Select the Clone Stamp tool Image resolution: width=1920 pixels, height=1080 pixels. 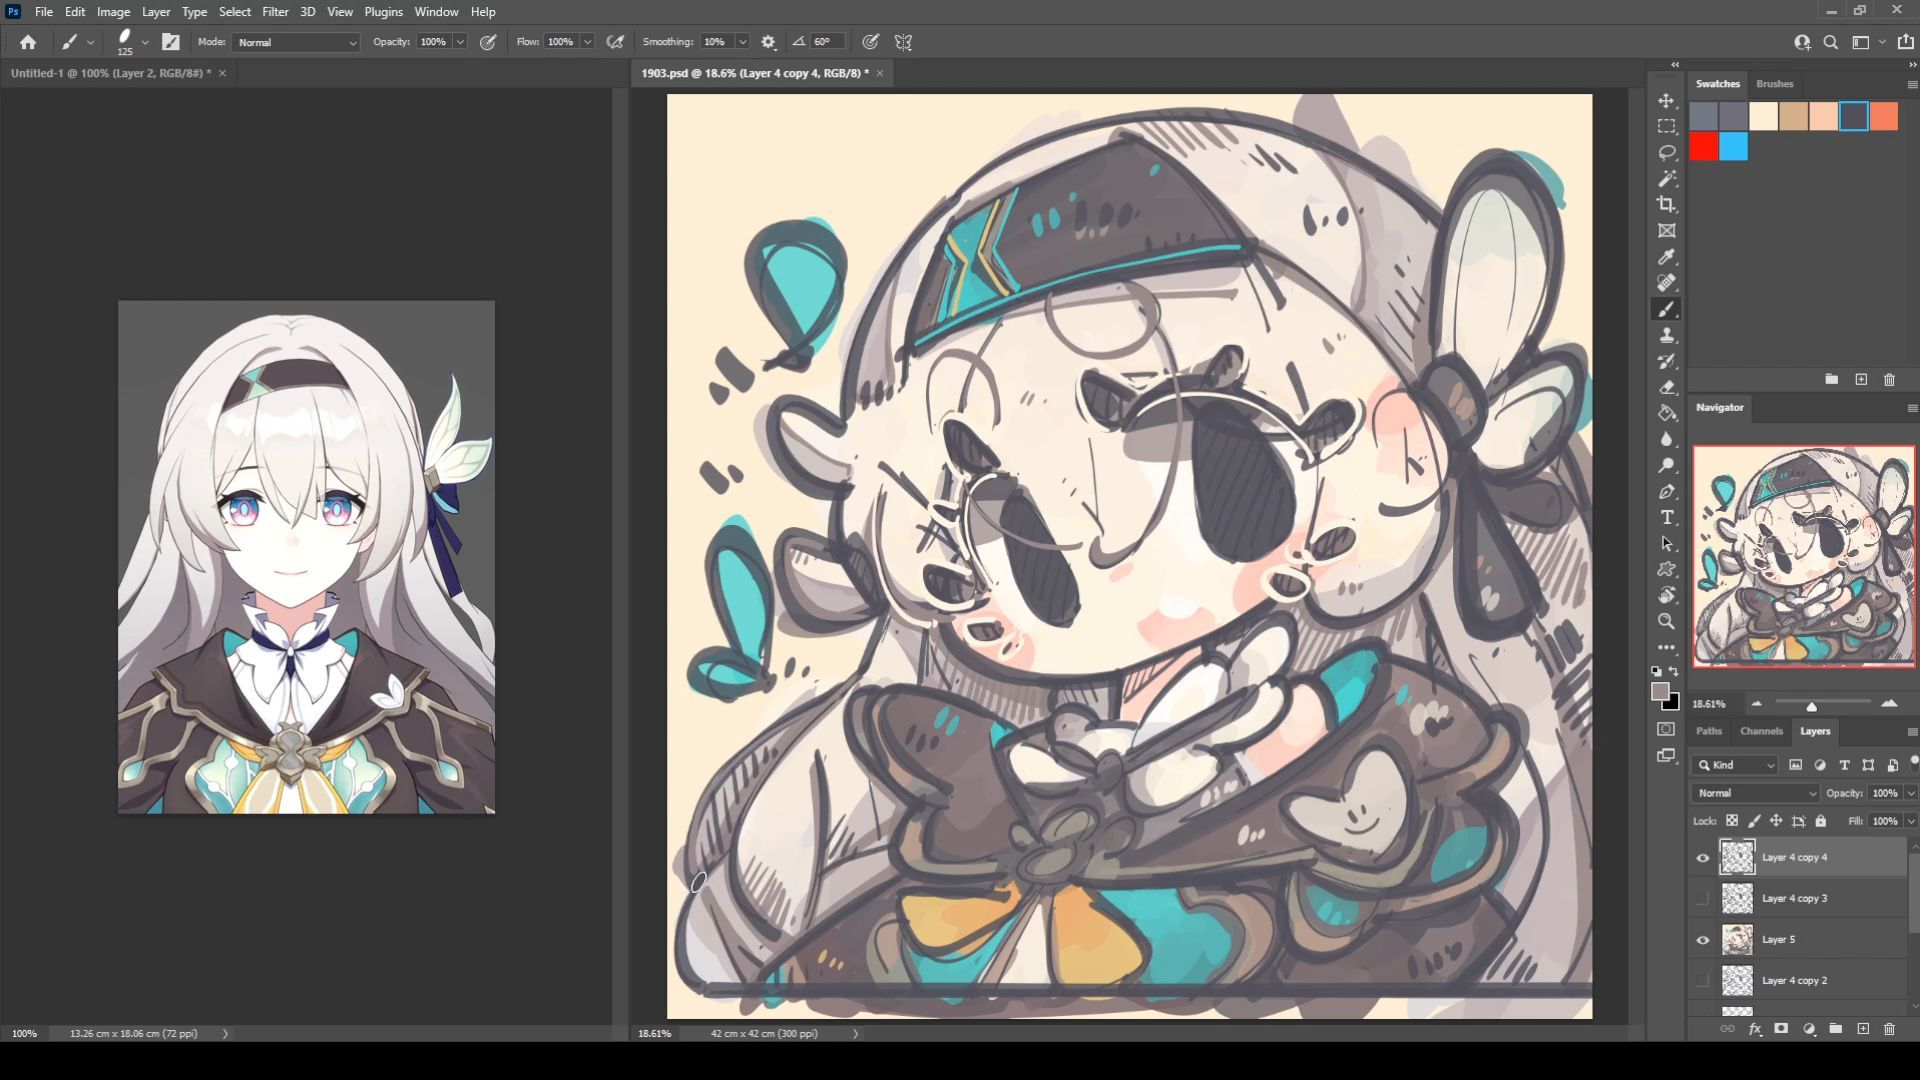pos(1666,335)
